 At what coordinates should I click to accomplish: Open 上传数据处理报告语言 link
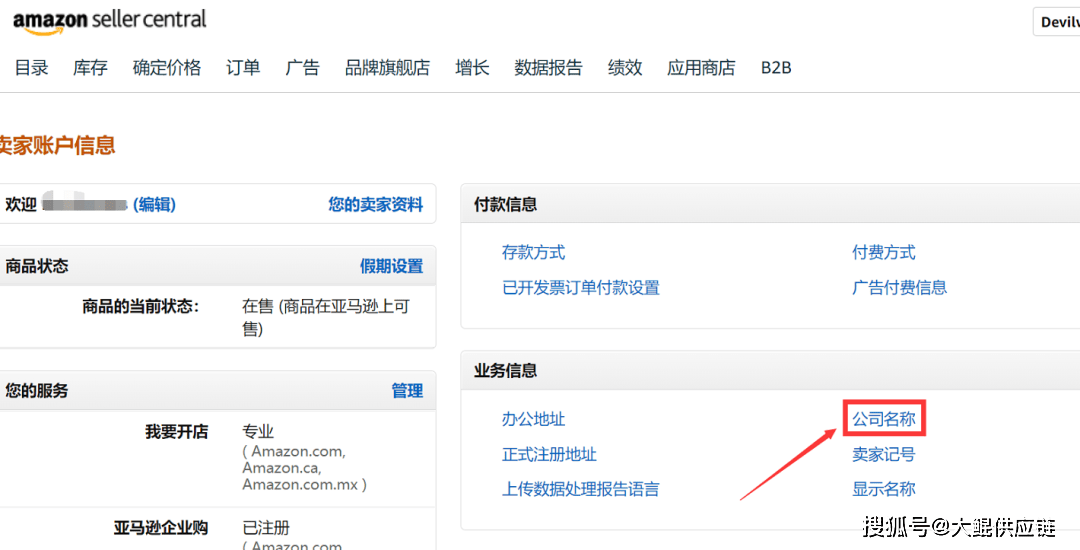(x=581, y=489)
